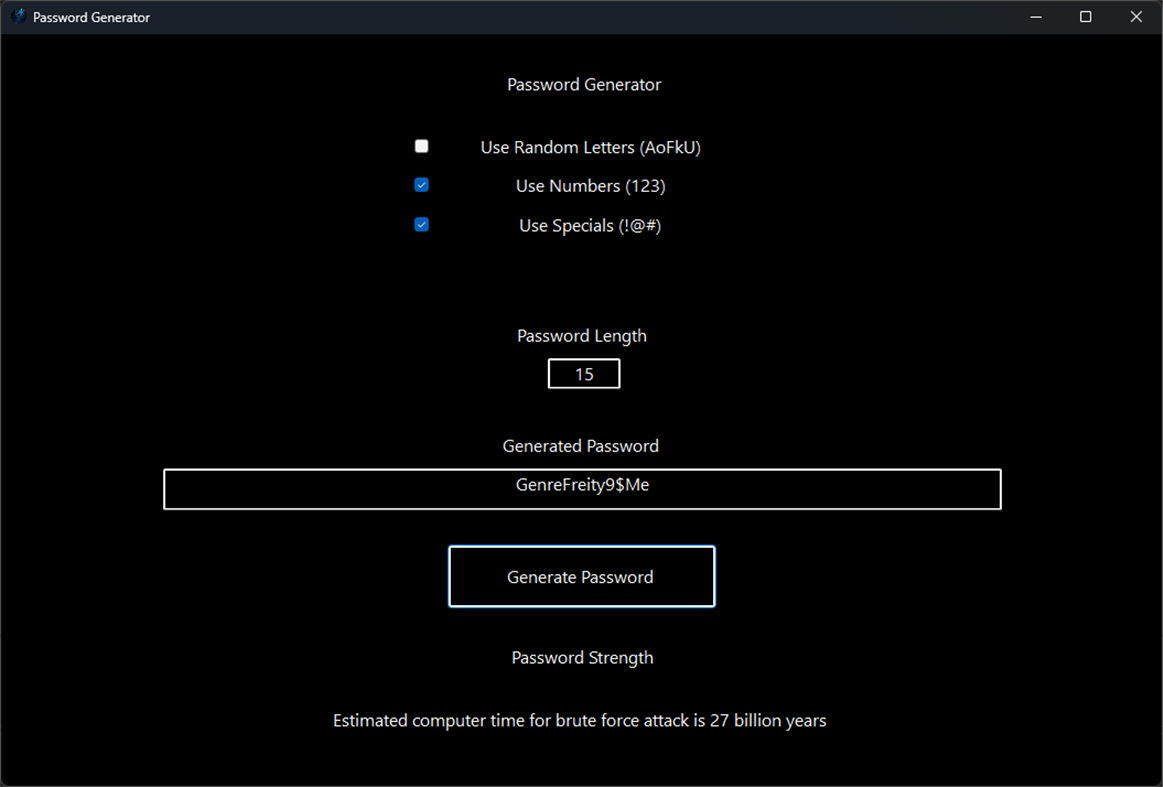Click the Password Generator title bar text
This screenshot has height=787, width=1163.
click(90, 16)
